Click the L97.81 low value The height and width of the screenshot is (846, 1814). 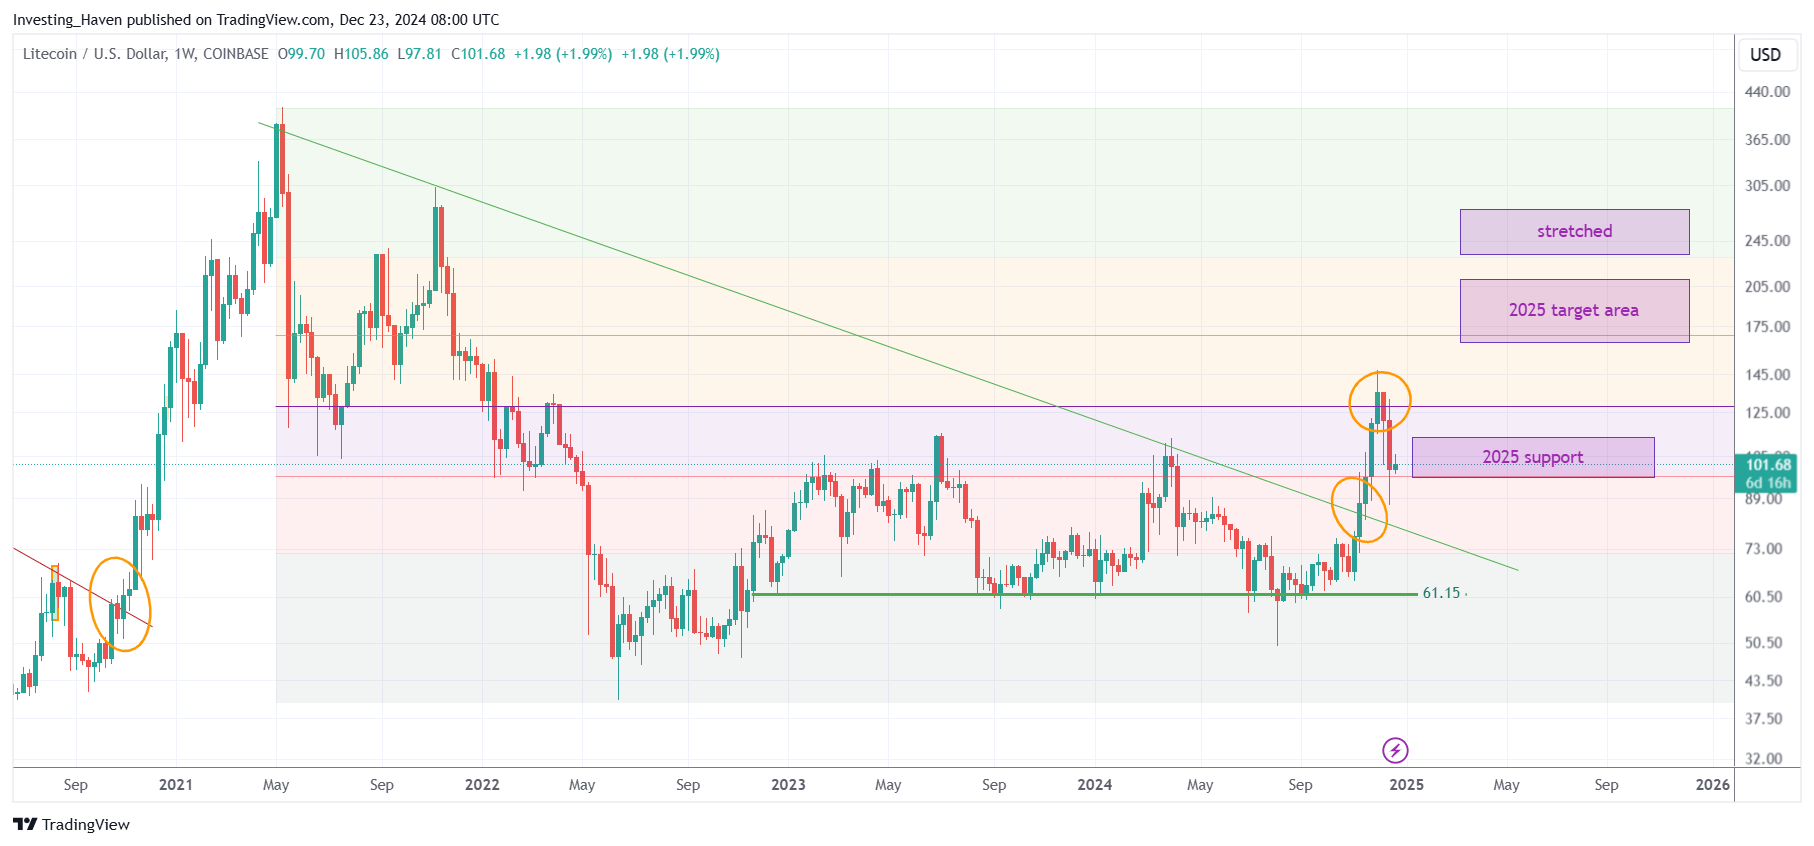[419, 54]
